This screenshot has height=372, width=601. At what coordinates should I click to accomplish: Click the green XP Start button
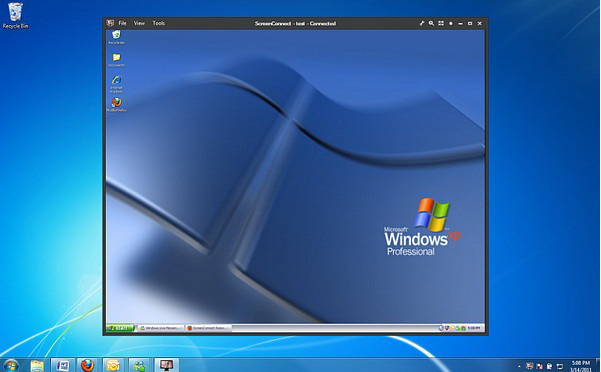click(x=120, y=328)
